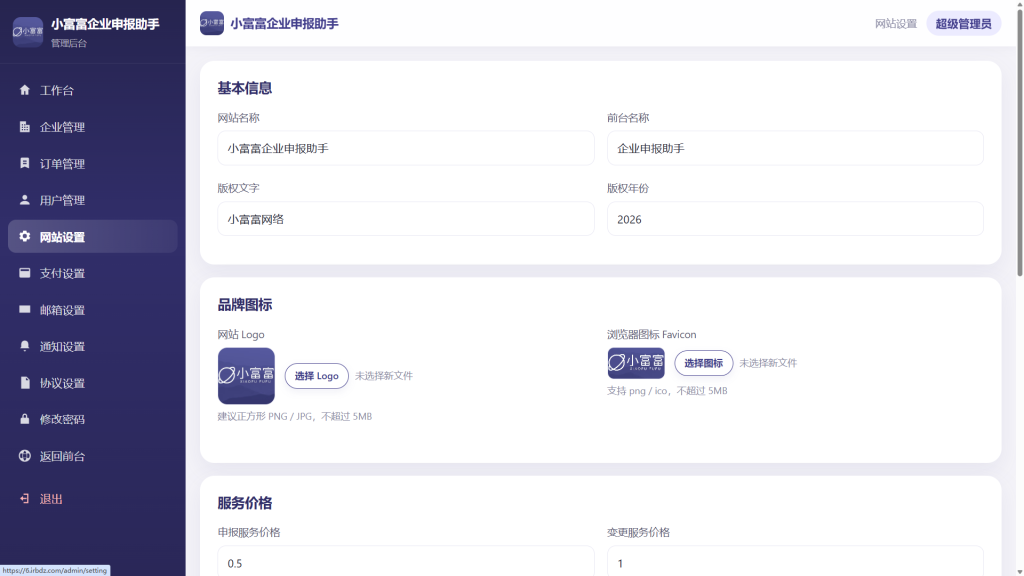The image size is (1024, 576).
Task: Click the gear icon beside 网站设置
Action: (25, 236)
